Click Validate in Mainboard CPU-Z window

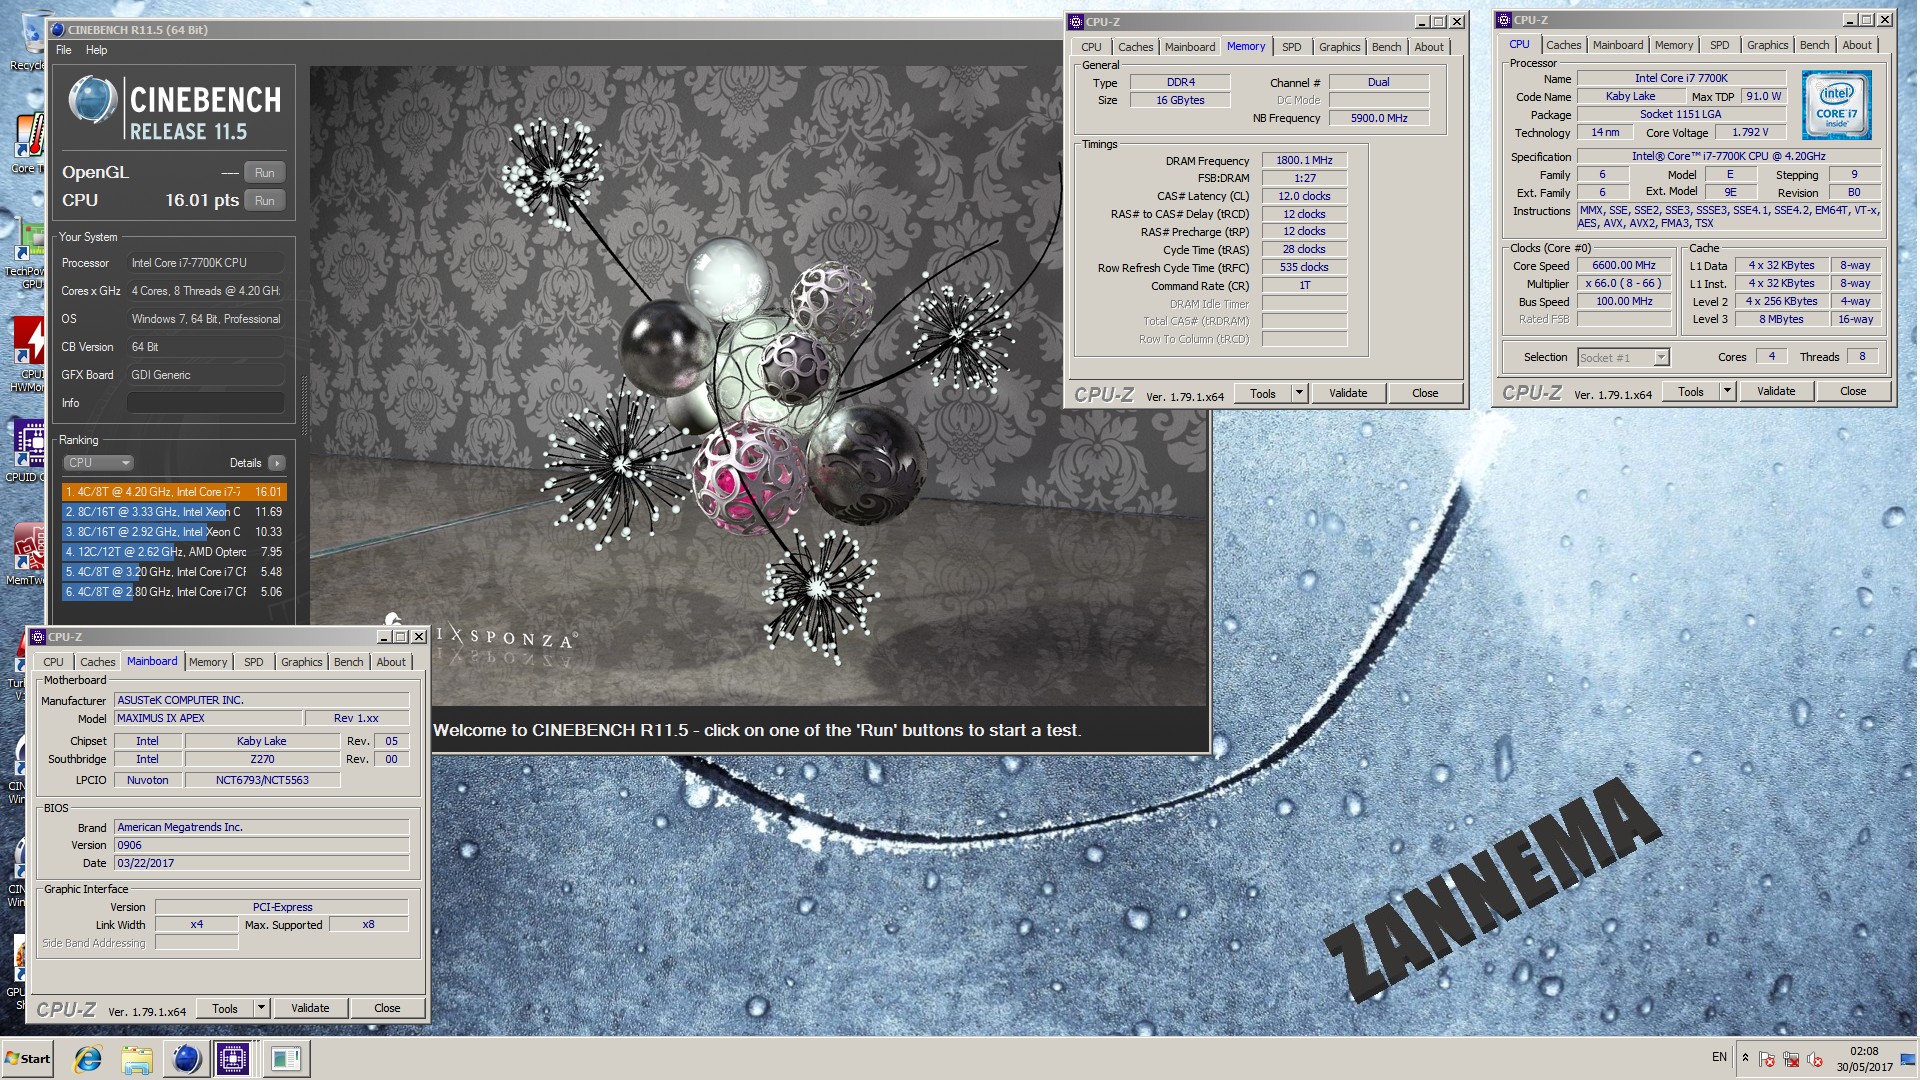coord(310,1009)
